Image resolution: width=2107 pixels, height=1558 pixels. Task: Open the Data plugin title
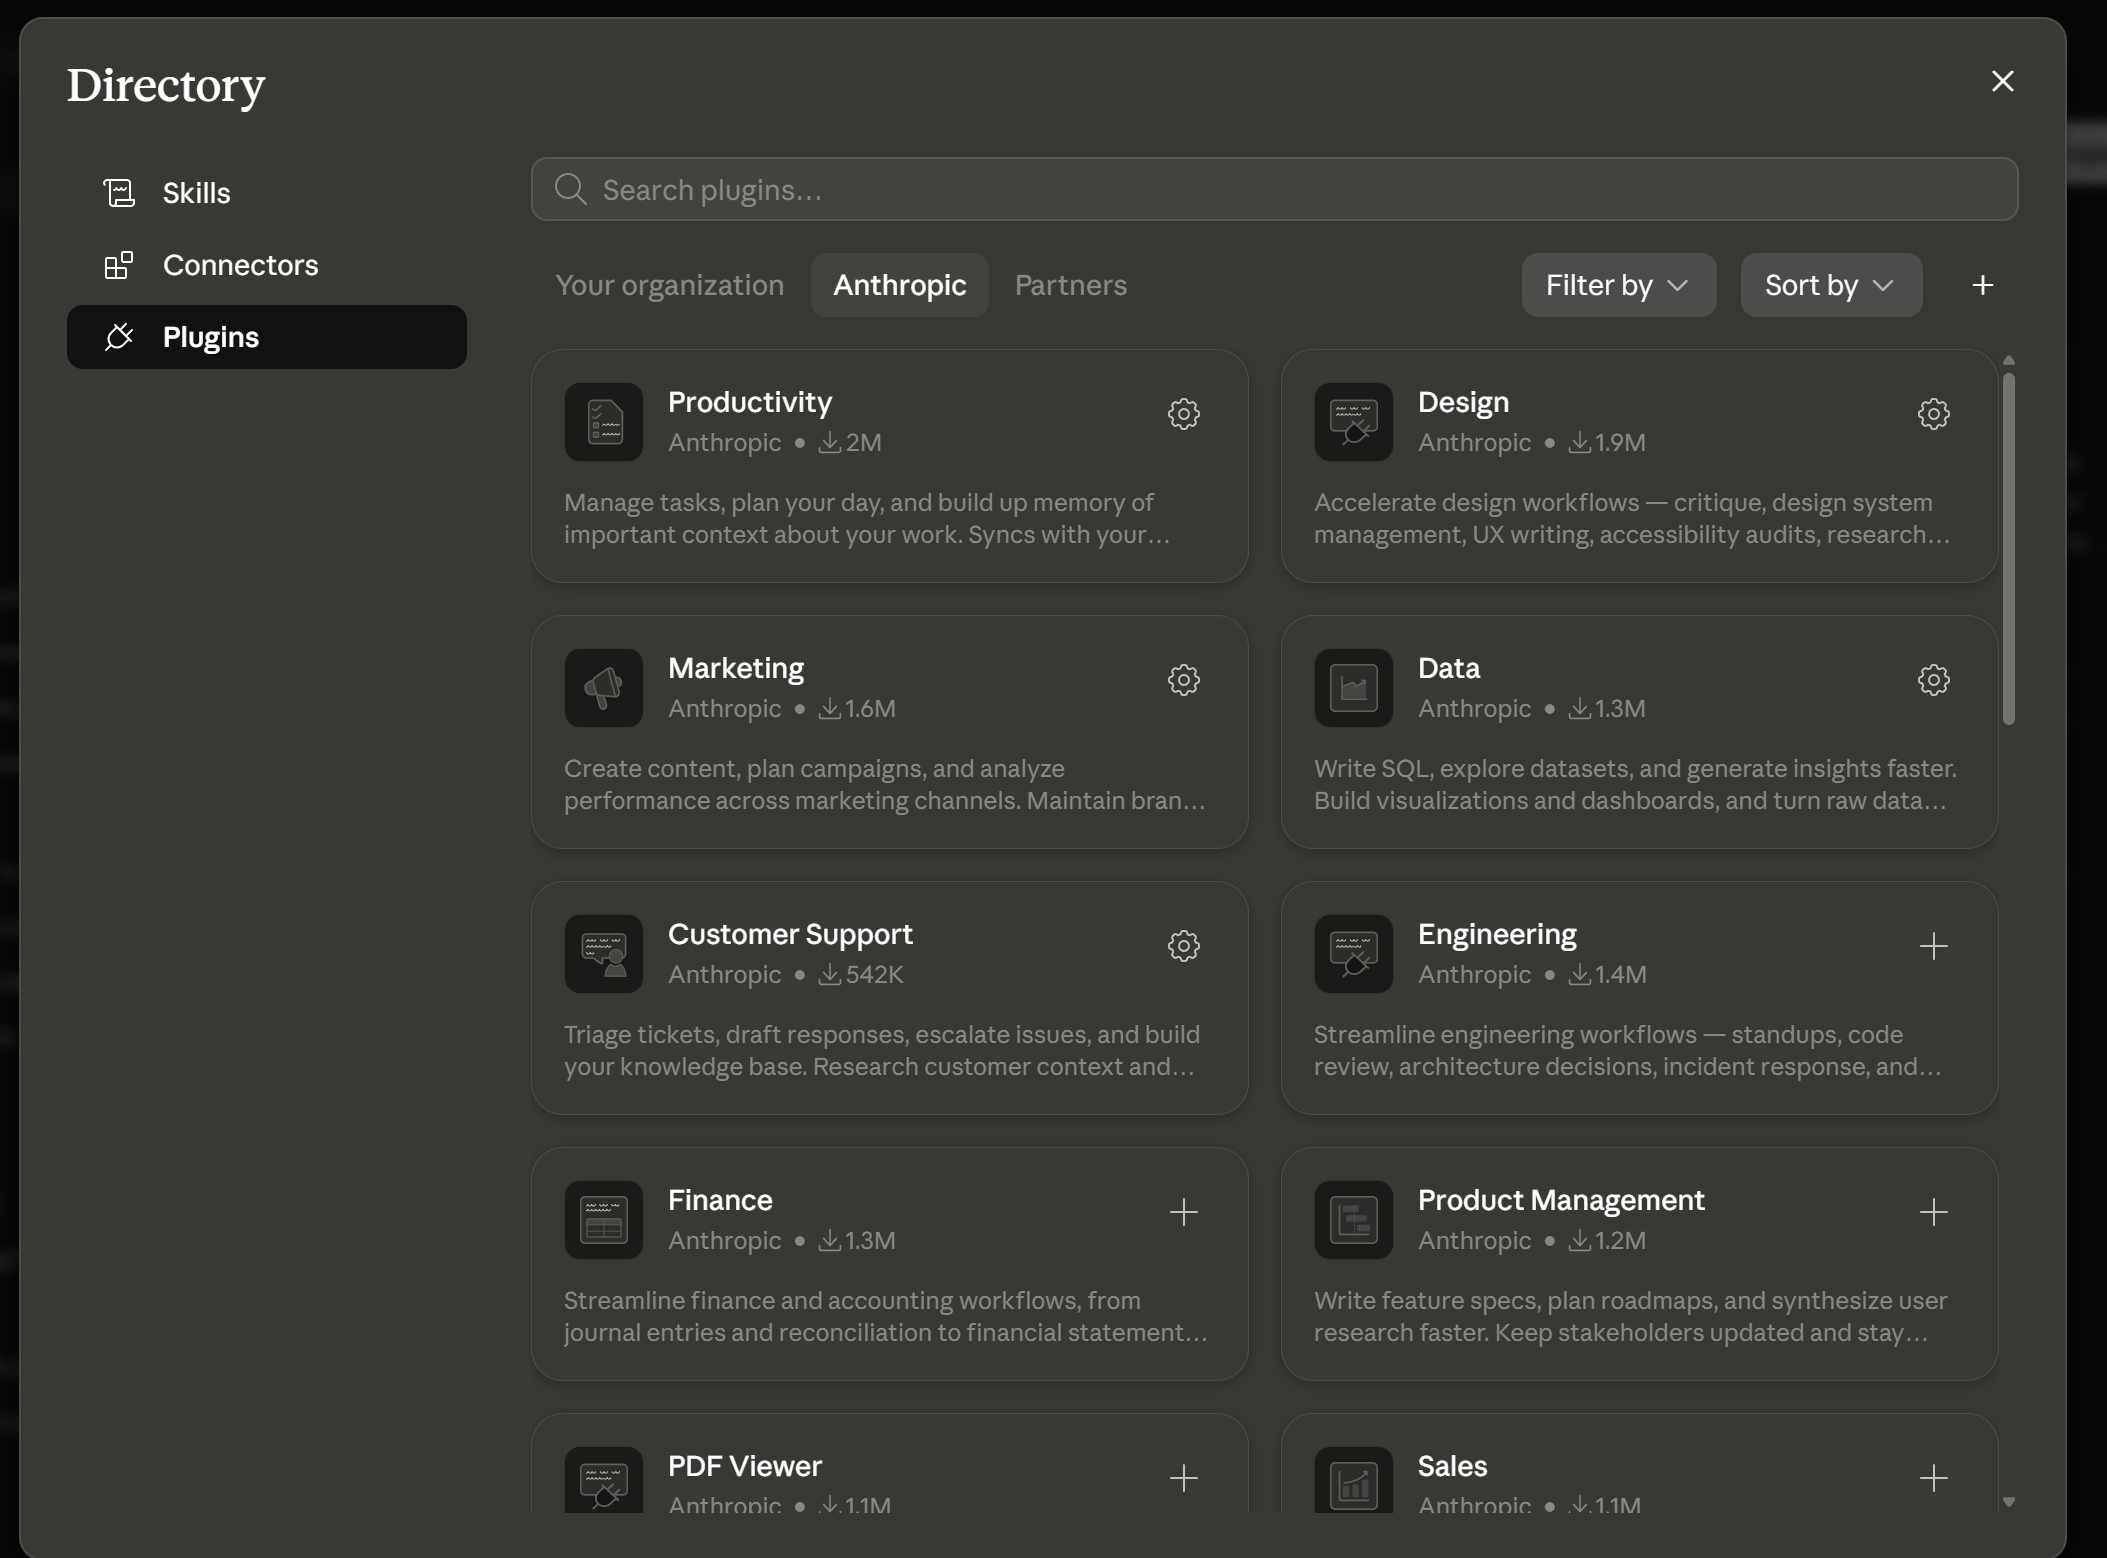1448,668
